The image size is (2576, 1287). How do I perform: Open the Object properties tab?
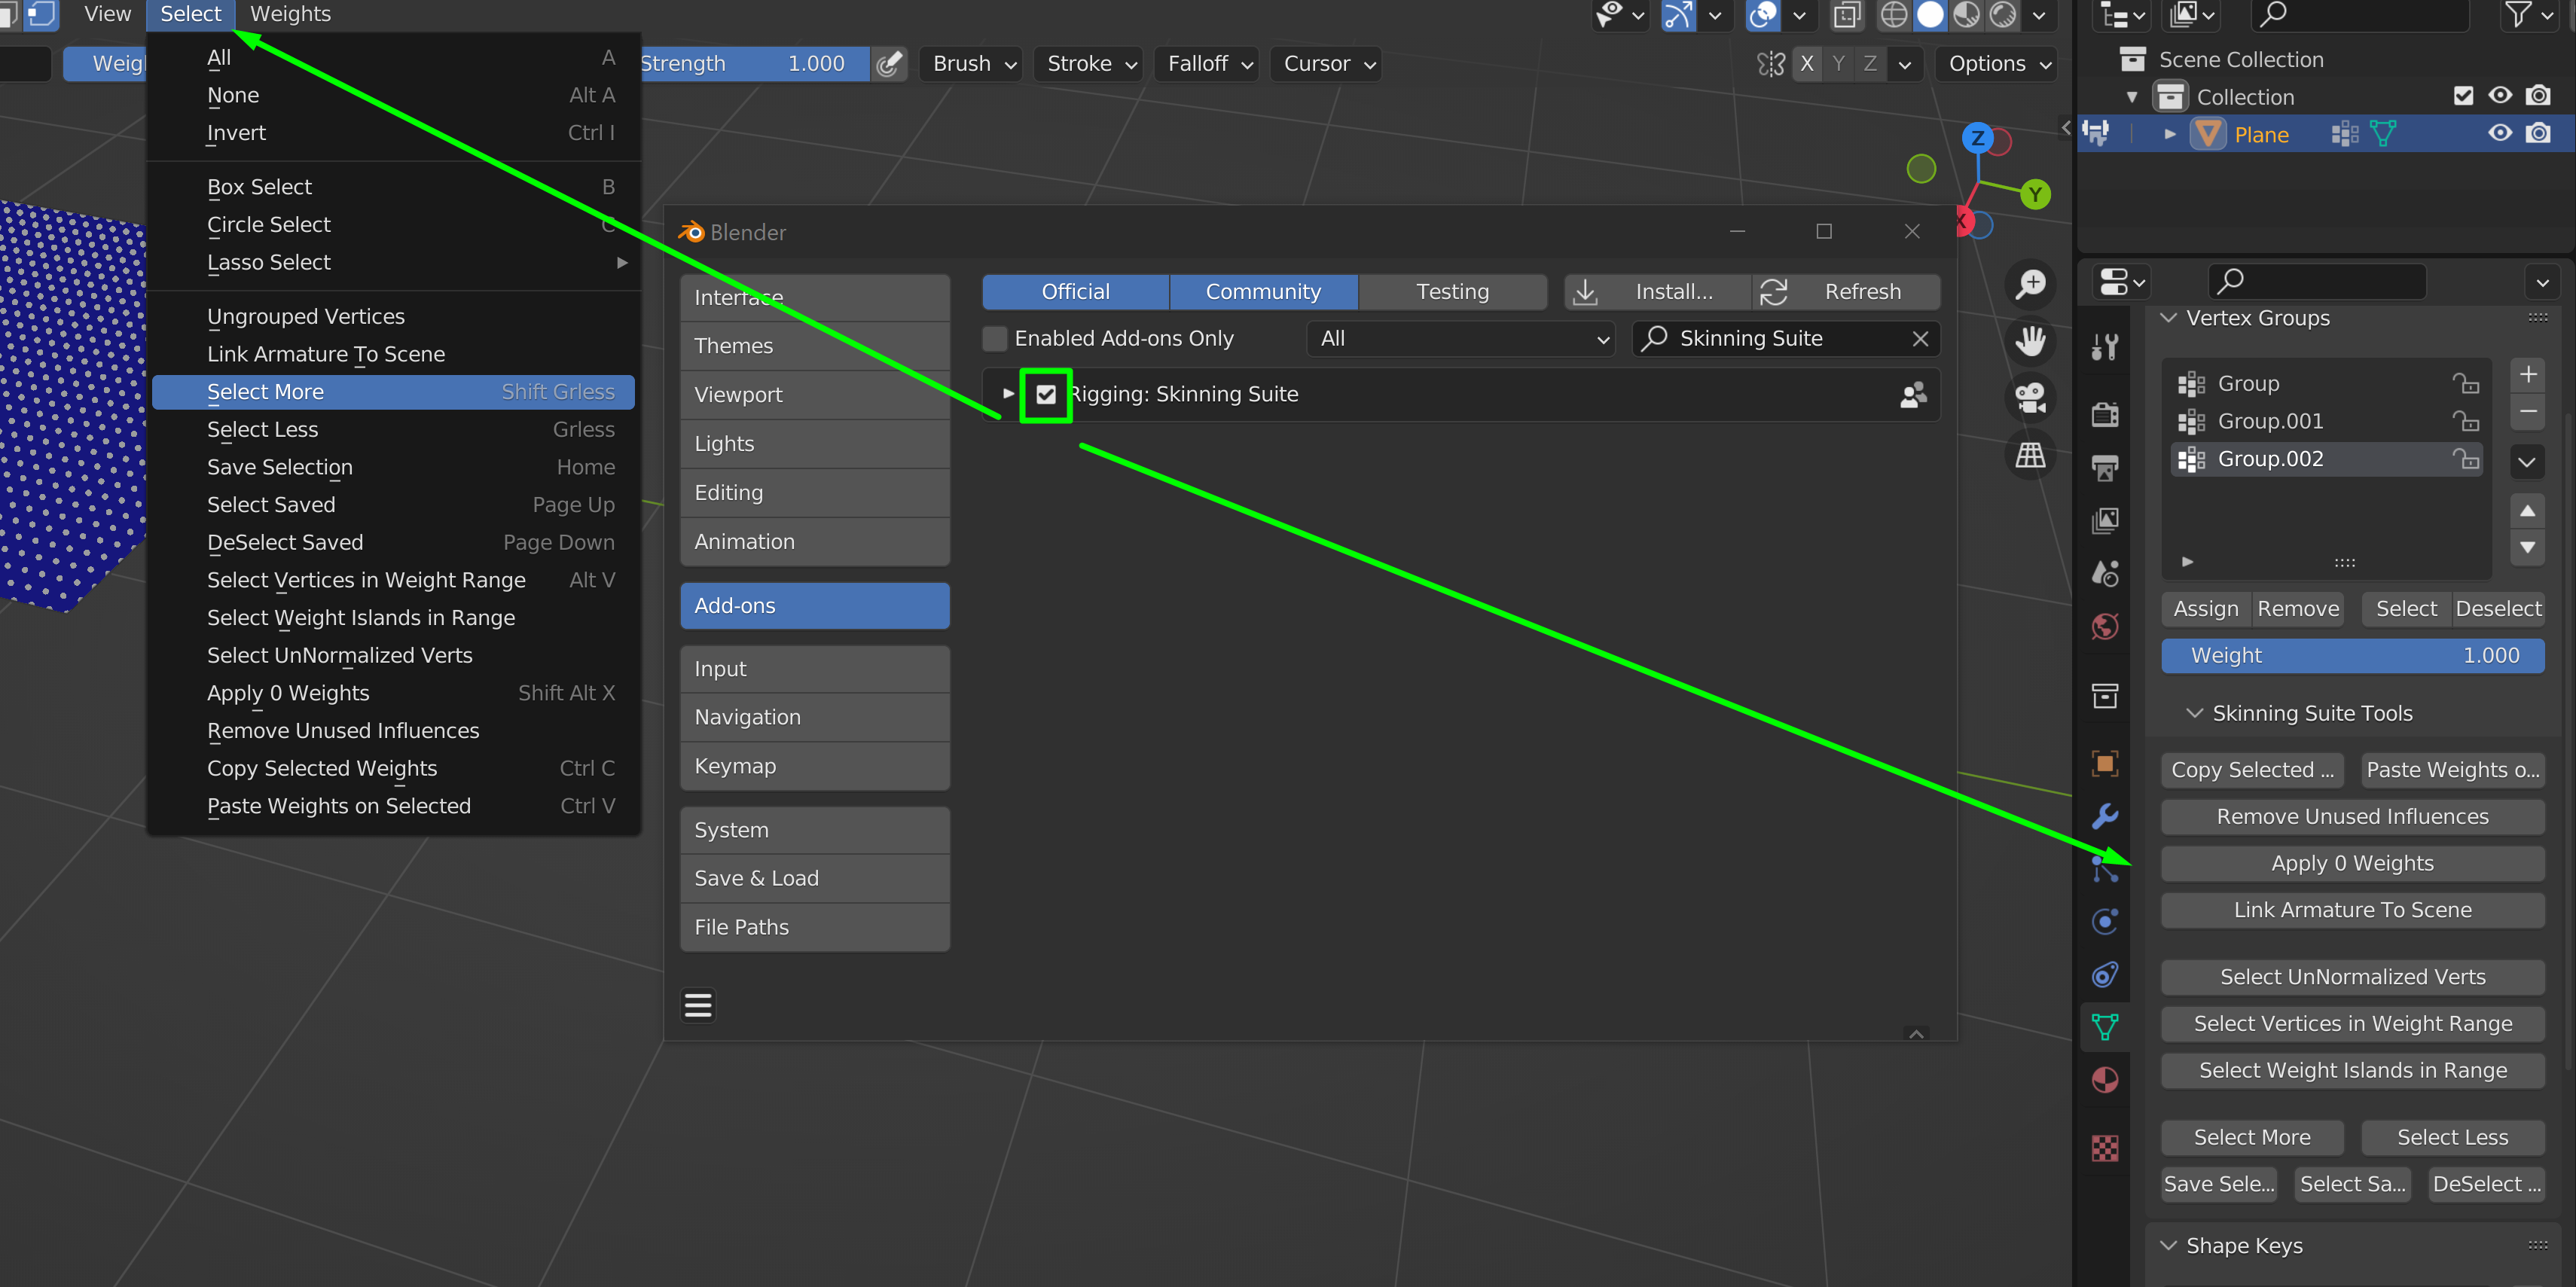(x=2105, y=764)
